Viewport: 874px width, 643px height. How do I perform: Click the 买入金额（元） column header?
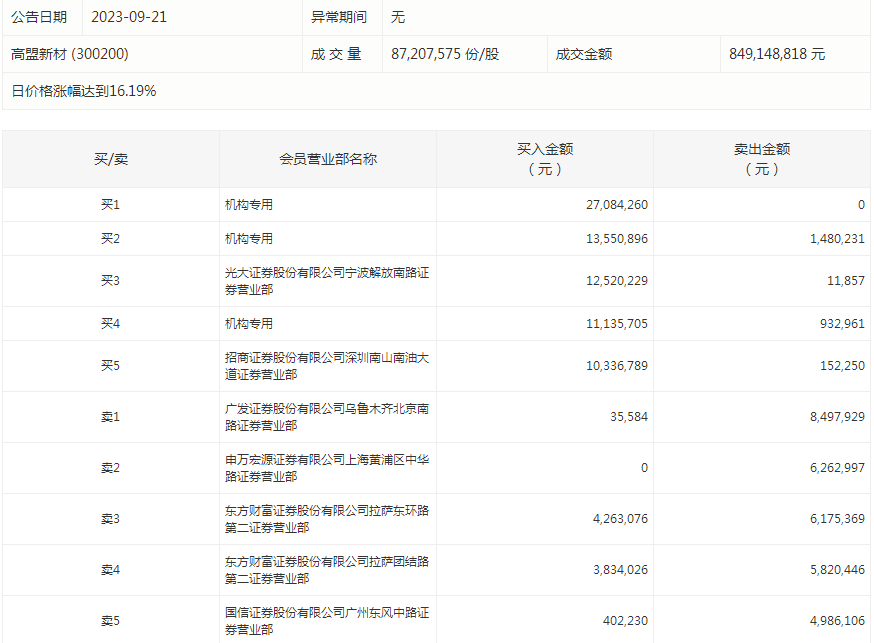tap(544, 159)
